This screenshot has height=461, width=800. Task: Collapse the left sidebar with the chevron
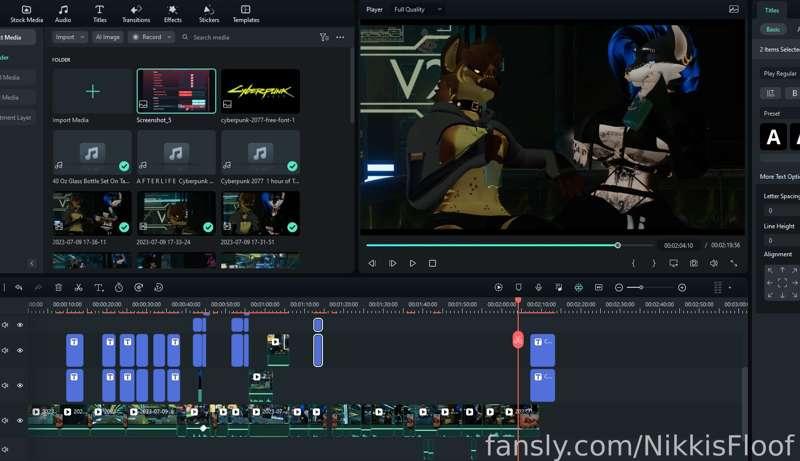(x=32, y=263)
